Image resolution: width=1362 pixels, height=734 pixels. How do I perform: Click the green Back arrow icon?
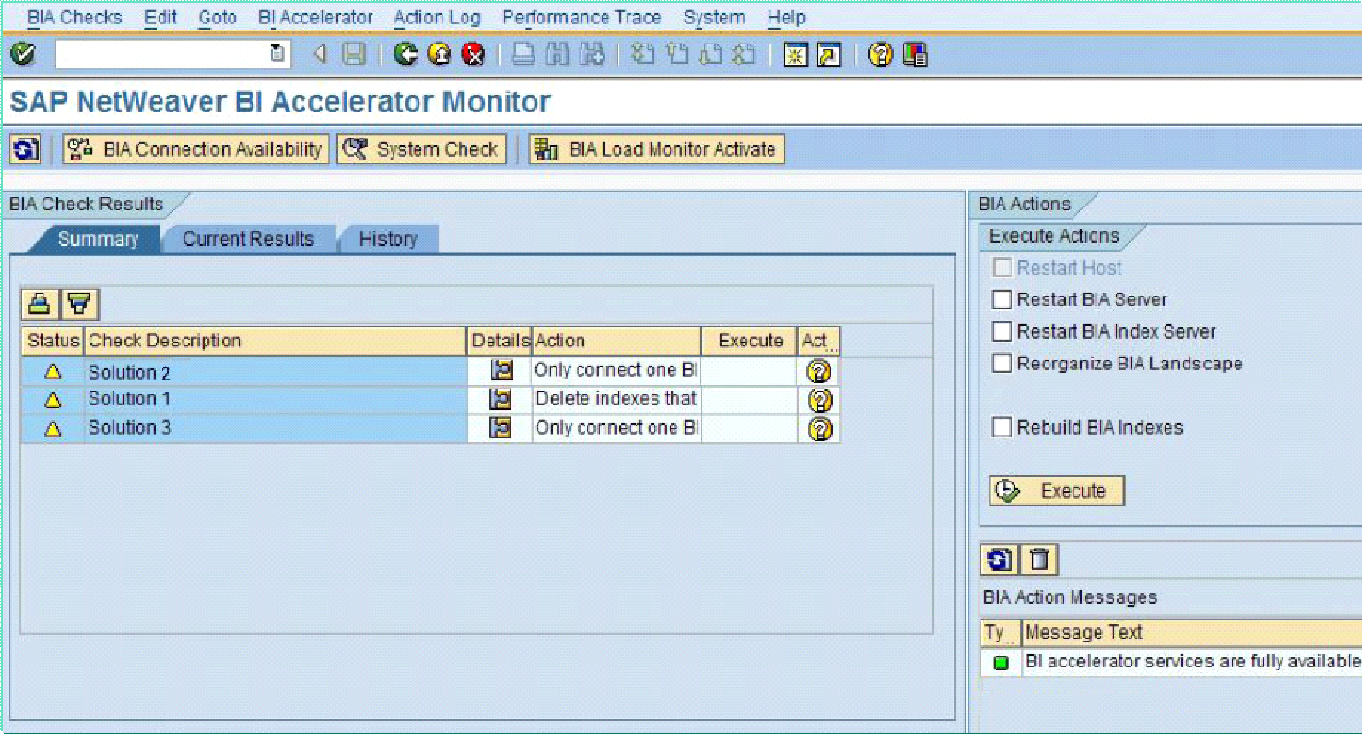tap(405, 54)
